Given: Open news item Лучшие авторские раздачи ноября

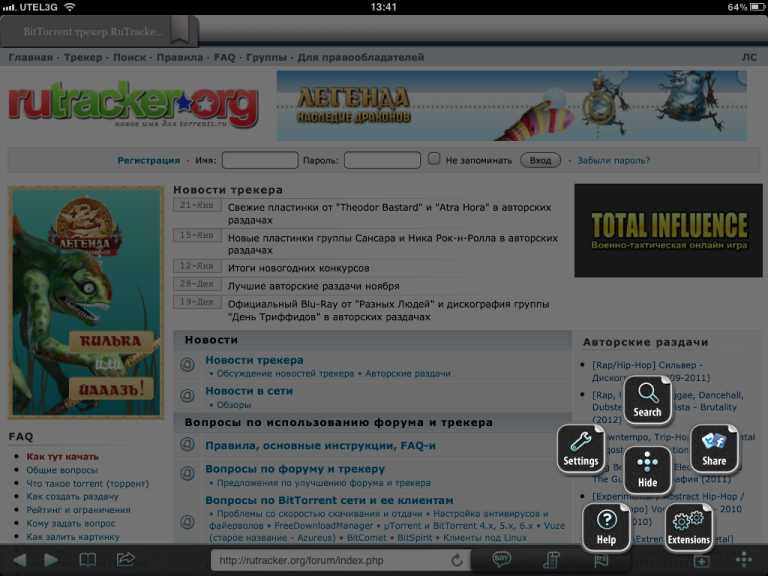Looking at the screenshot, I should (313, 286).
